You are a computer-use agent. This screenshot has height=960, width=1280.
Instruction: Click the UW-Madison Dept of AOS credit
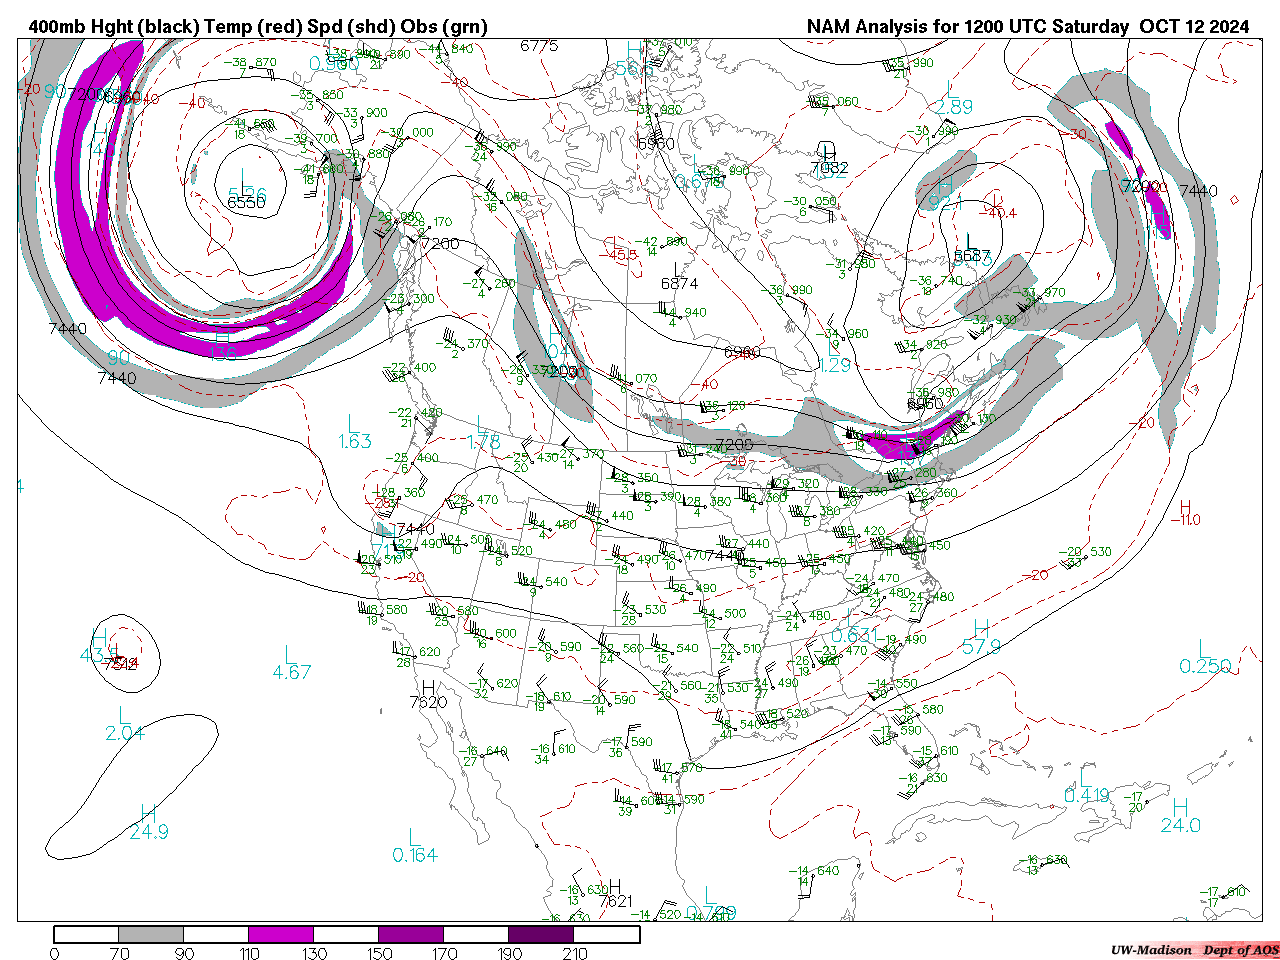click(1194, 950)
